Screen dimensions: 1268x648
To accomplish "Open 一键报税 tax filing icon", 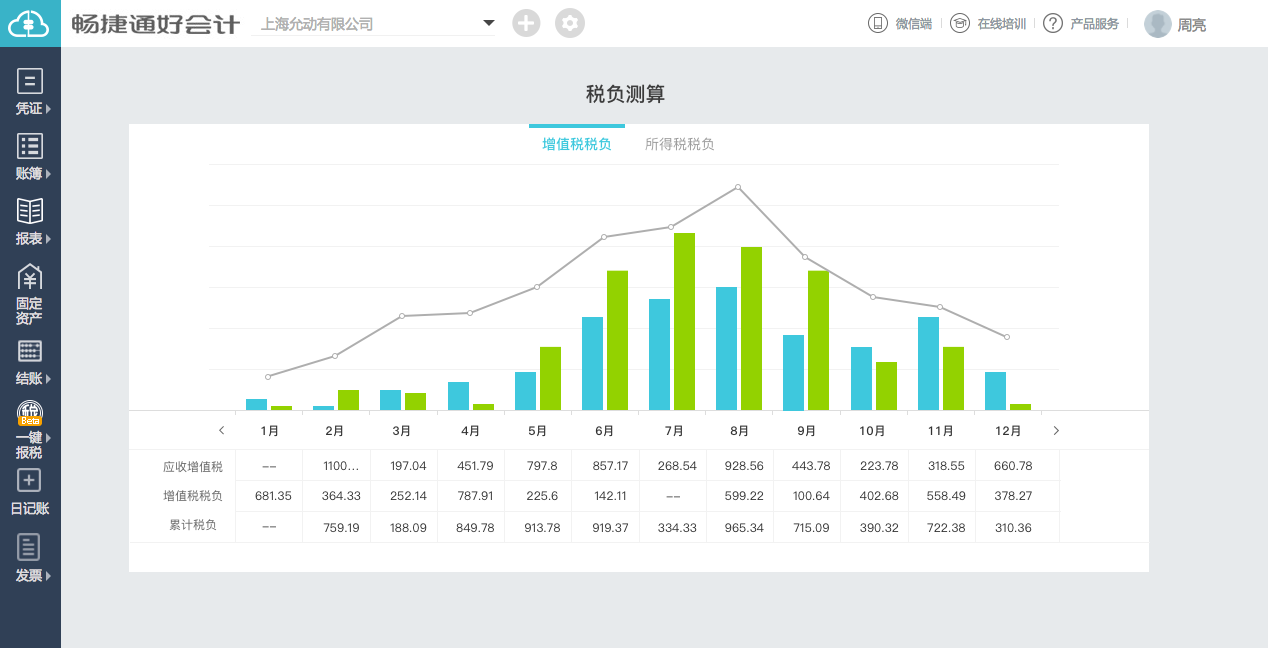I will click(30, 412).
